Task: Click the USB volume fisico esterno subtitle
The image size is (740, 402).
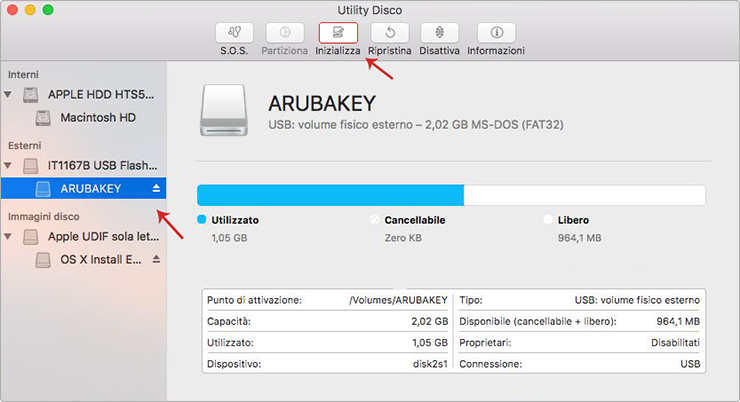Action: [416, 125]
